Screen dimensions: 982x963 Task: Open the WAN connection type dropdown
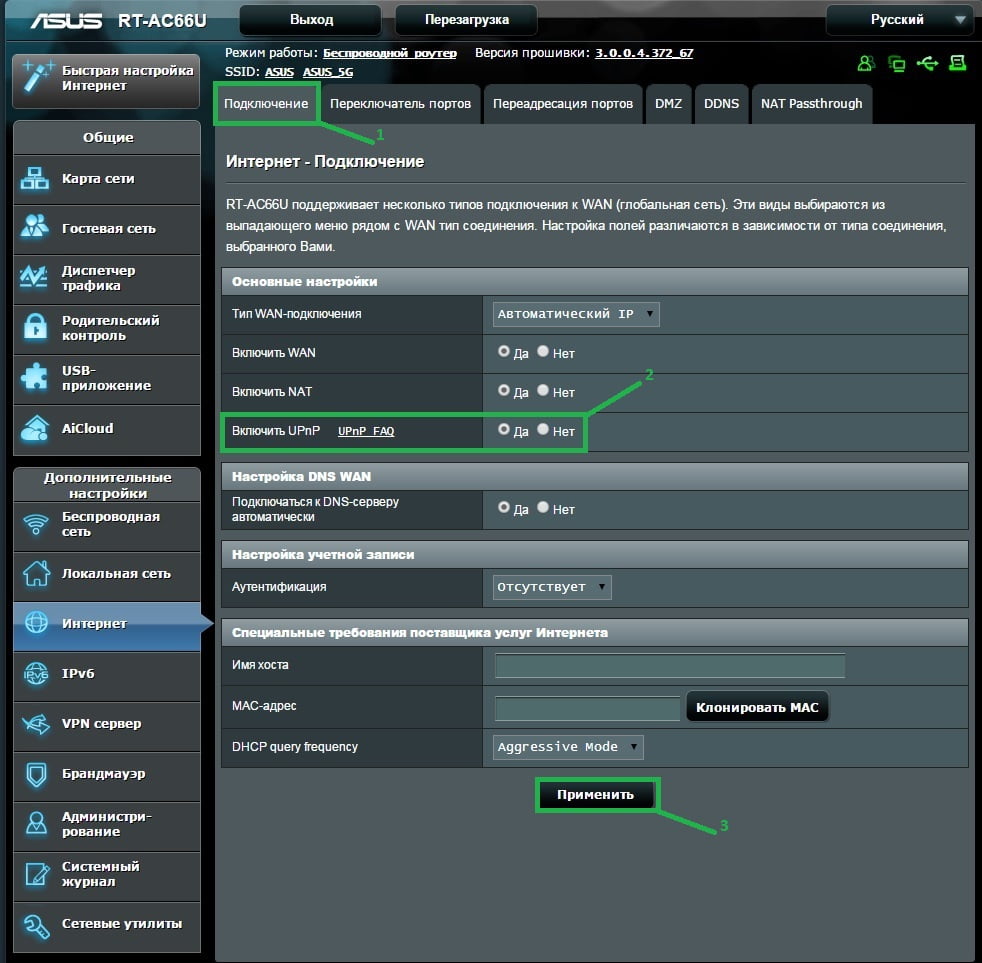click(x=576, y=314)
